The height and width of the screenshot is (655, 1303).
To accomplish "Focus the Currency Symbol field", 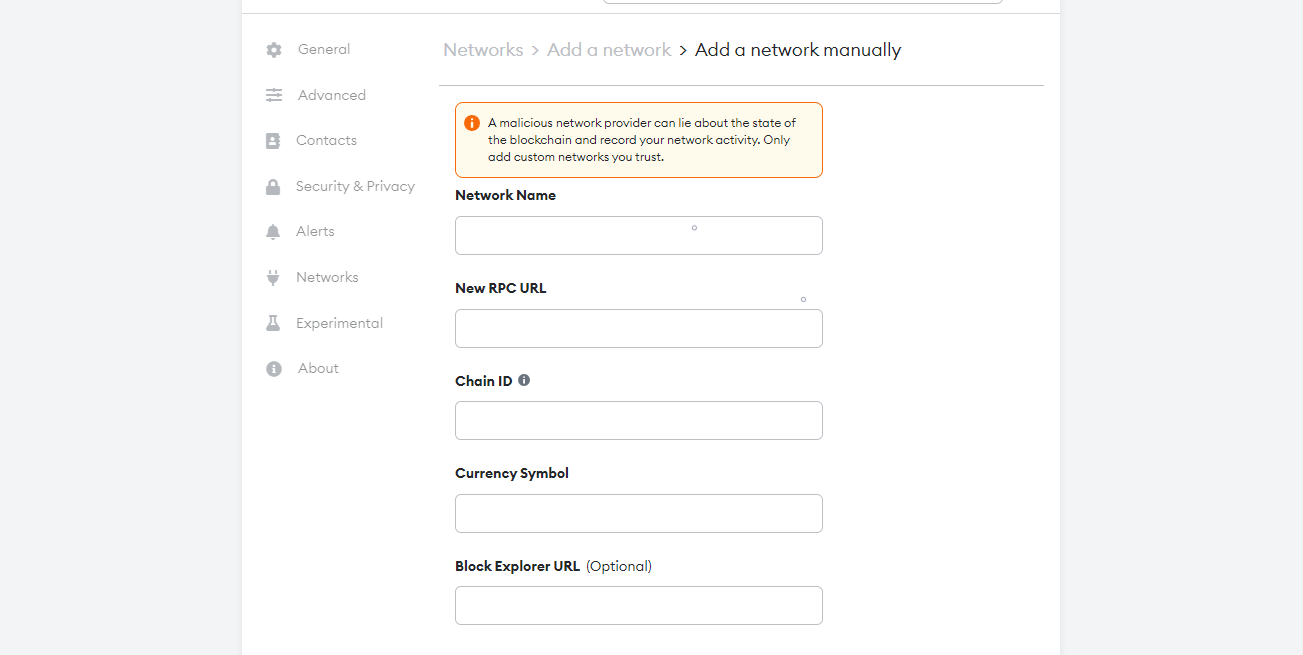I will coord(638,514).
